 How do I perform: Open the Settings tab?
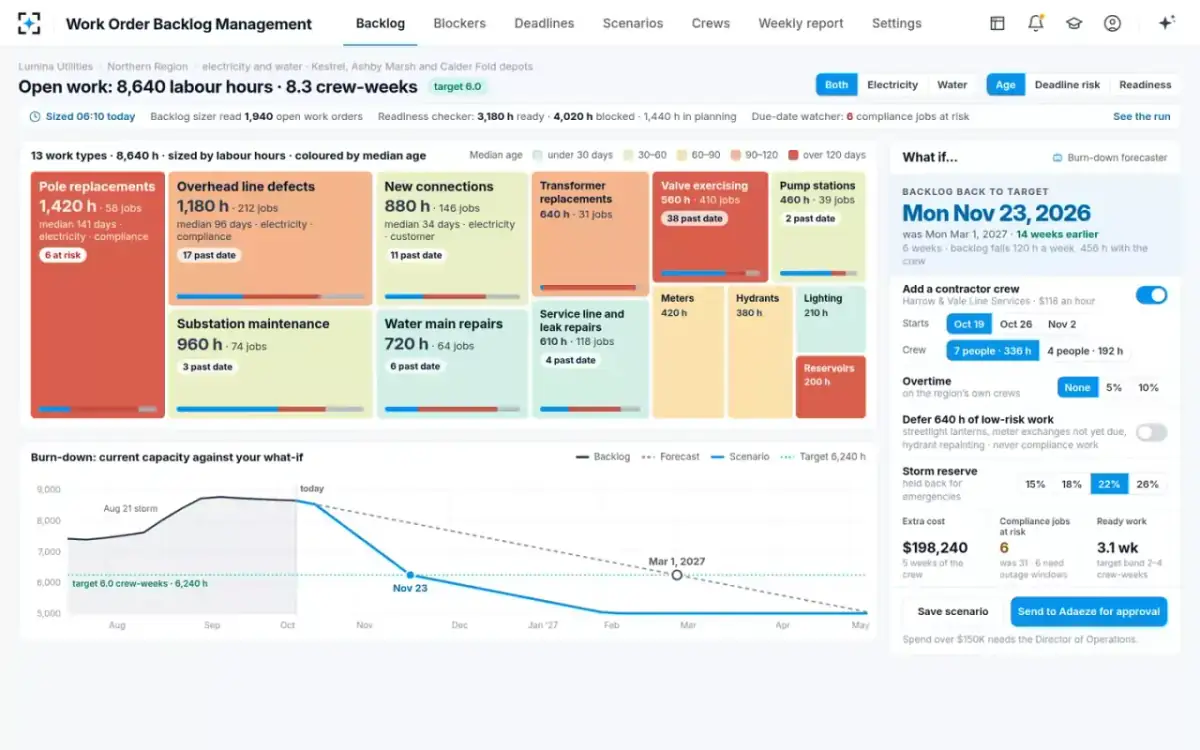pos(896,23)
